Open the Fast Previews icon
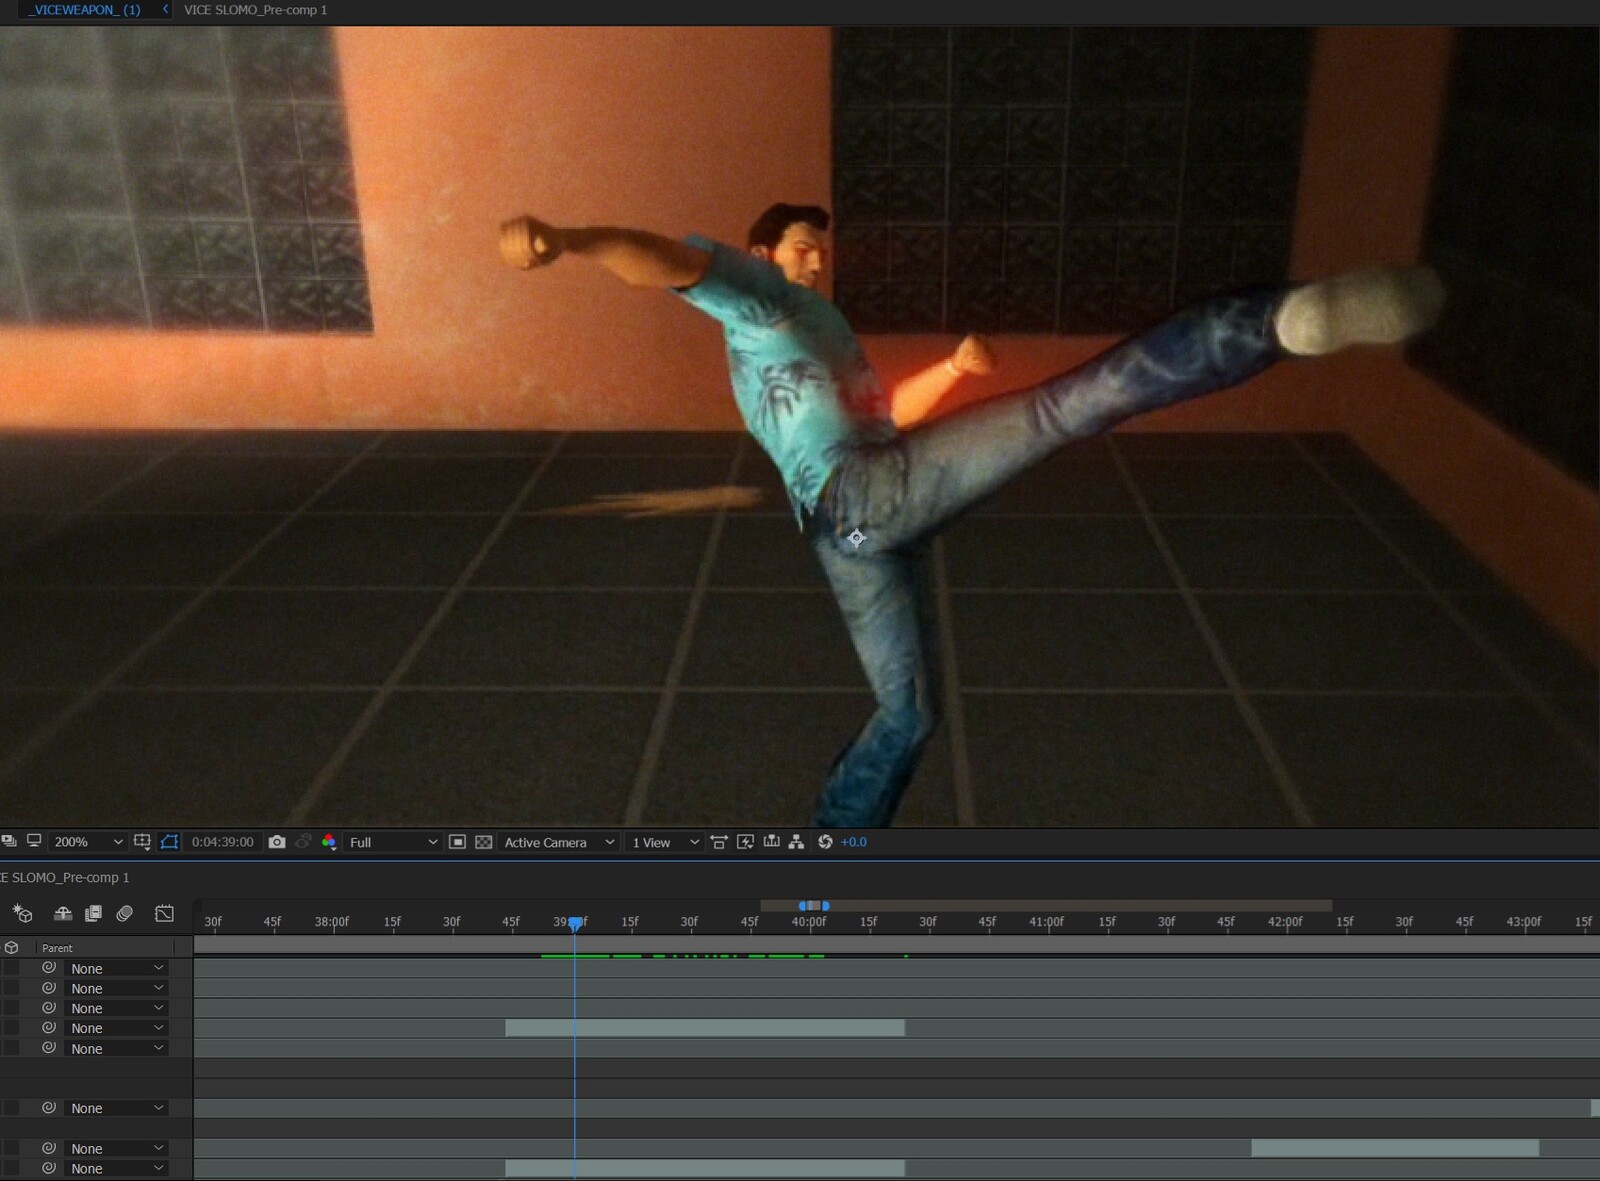This screenshot has width=1600, height=1181. pos(745,842)
